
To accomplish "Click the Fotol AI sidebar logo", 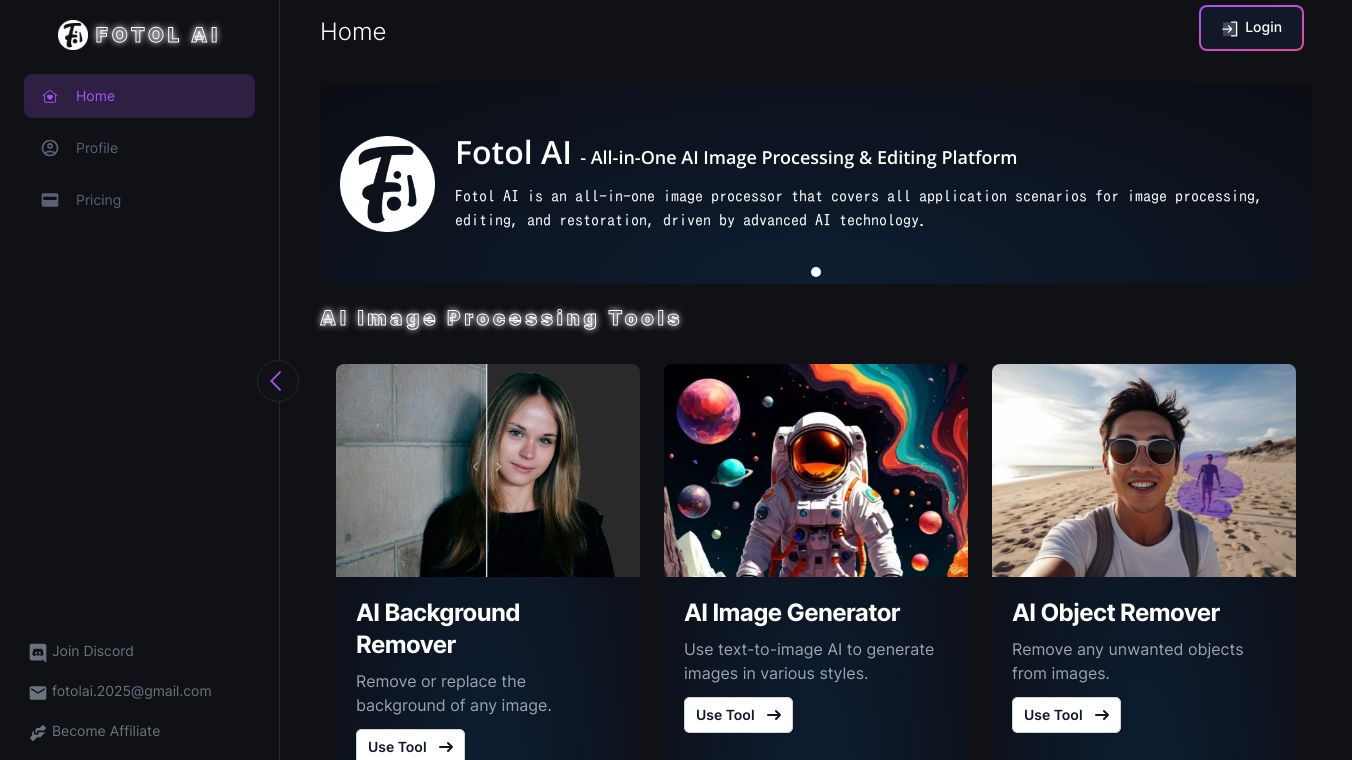I will (73, 35).
